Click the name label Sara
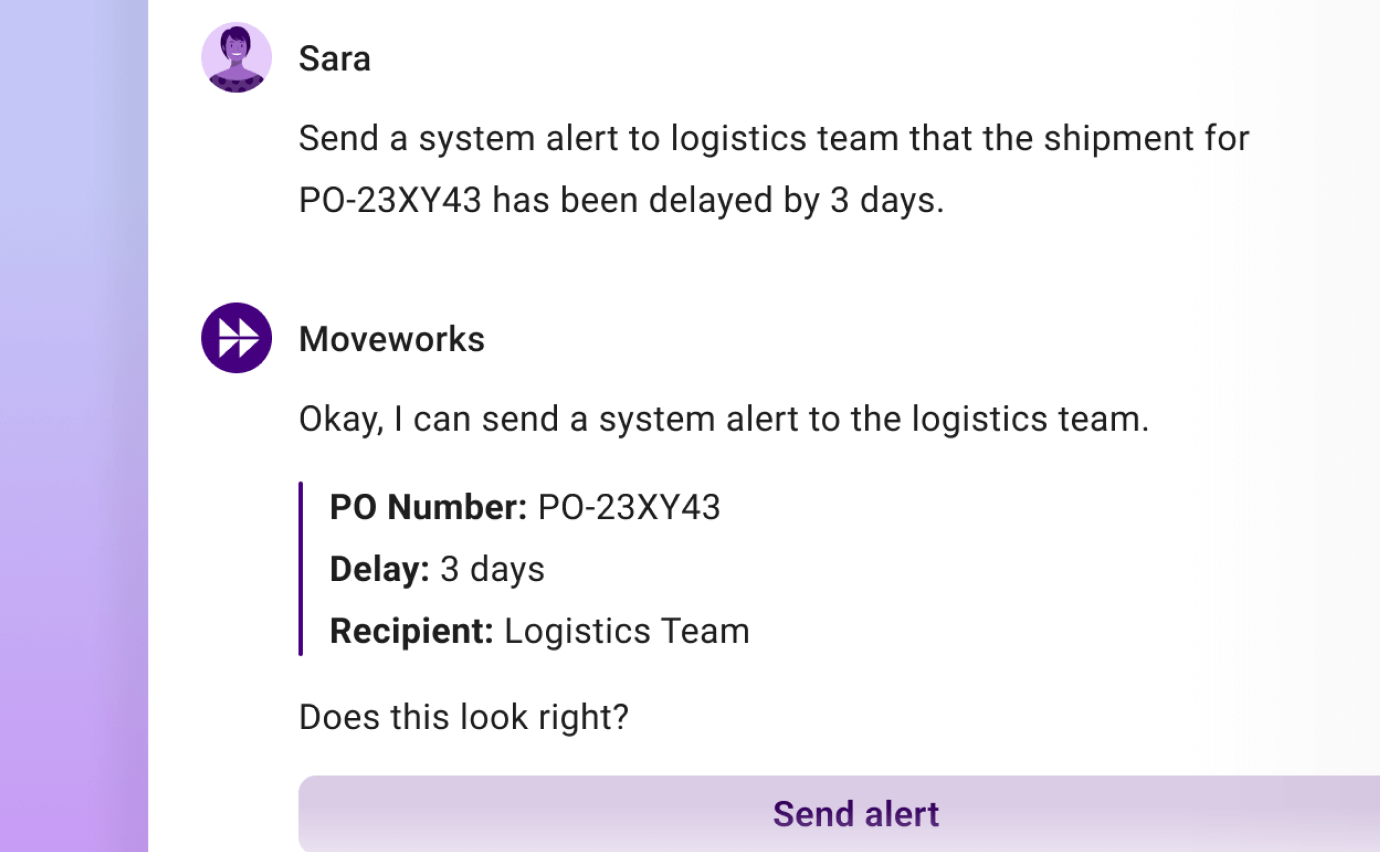The image size is (1380, 852). pyautogui.click(x=334, y=58)
